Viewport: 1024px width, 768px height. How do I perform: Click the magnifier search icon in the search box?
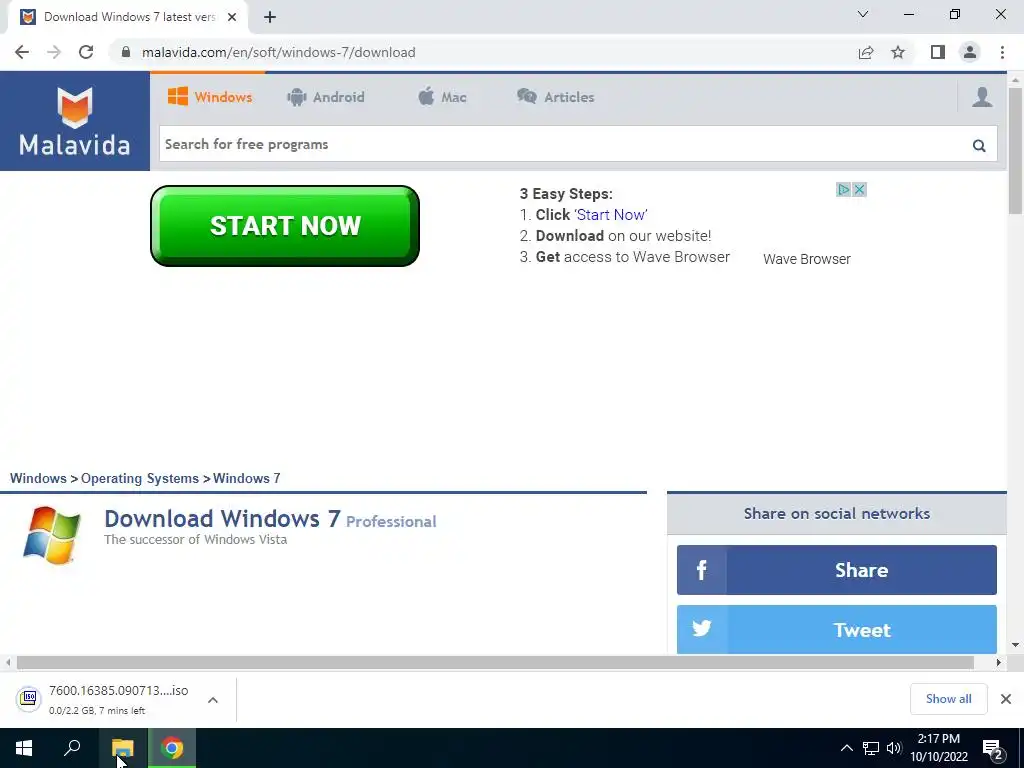[x=979, y=145]
